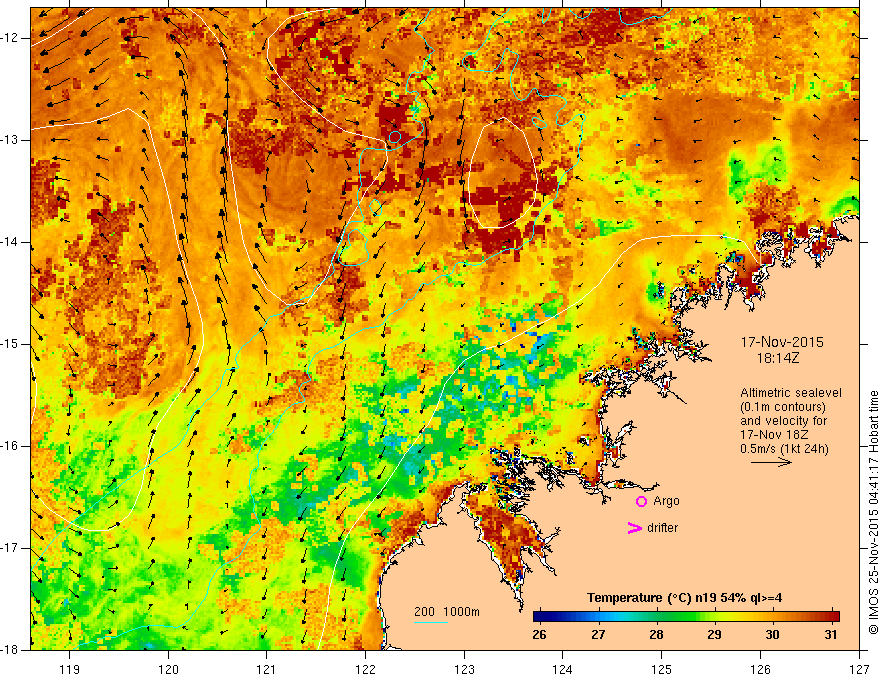Click the 27 value on temperature scale
This screenshot has width=880, height=680.
tap(598, 635)
